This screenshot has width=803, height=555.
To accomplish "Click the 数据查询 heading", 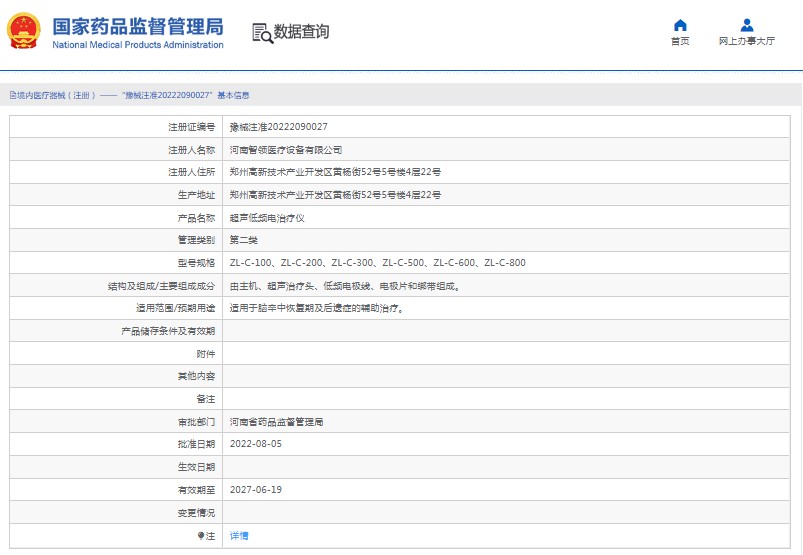I will [301, 32].
